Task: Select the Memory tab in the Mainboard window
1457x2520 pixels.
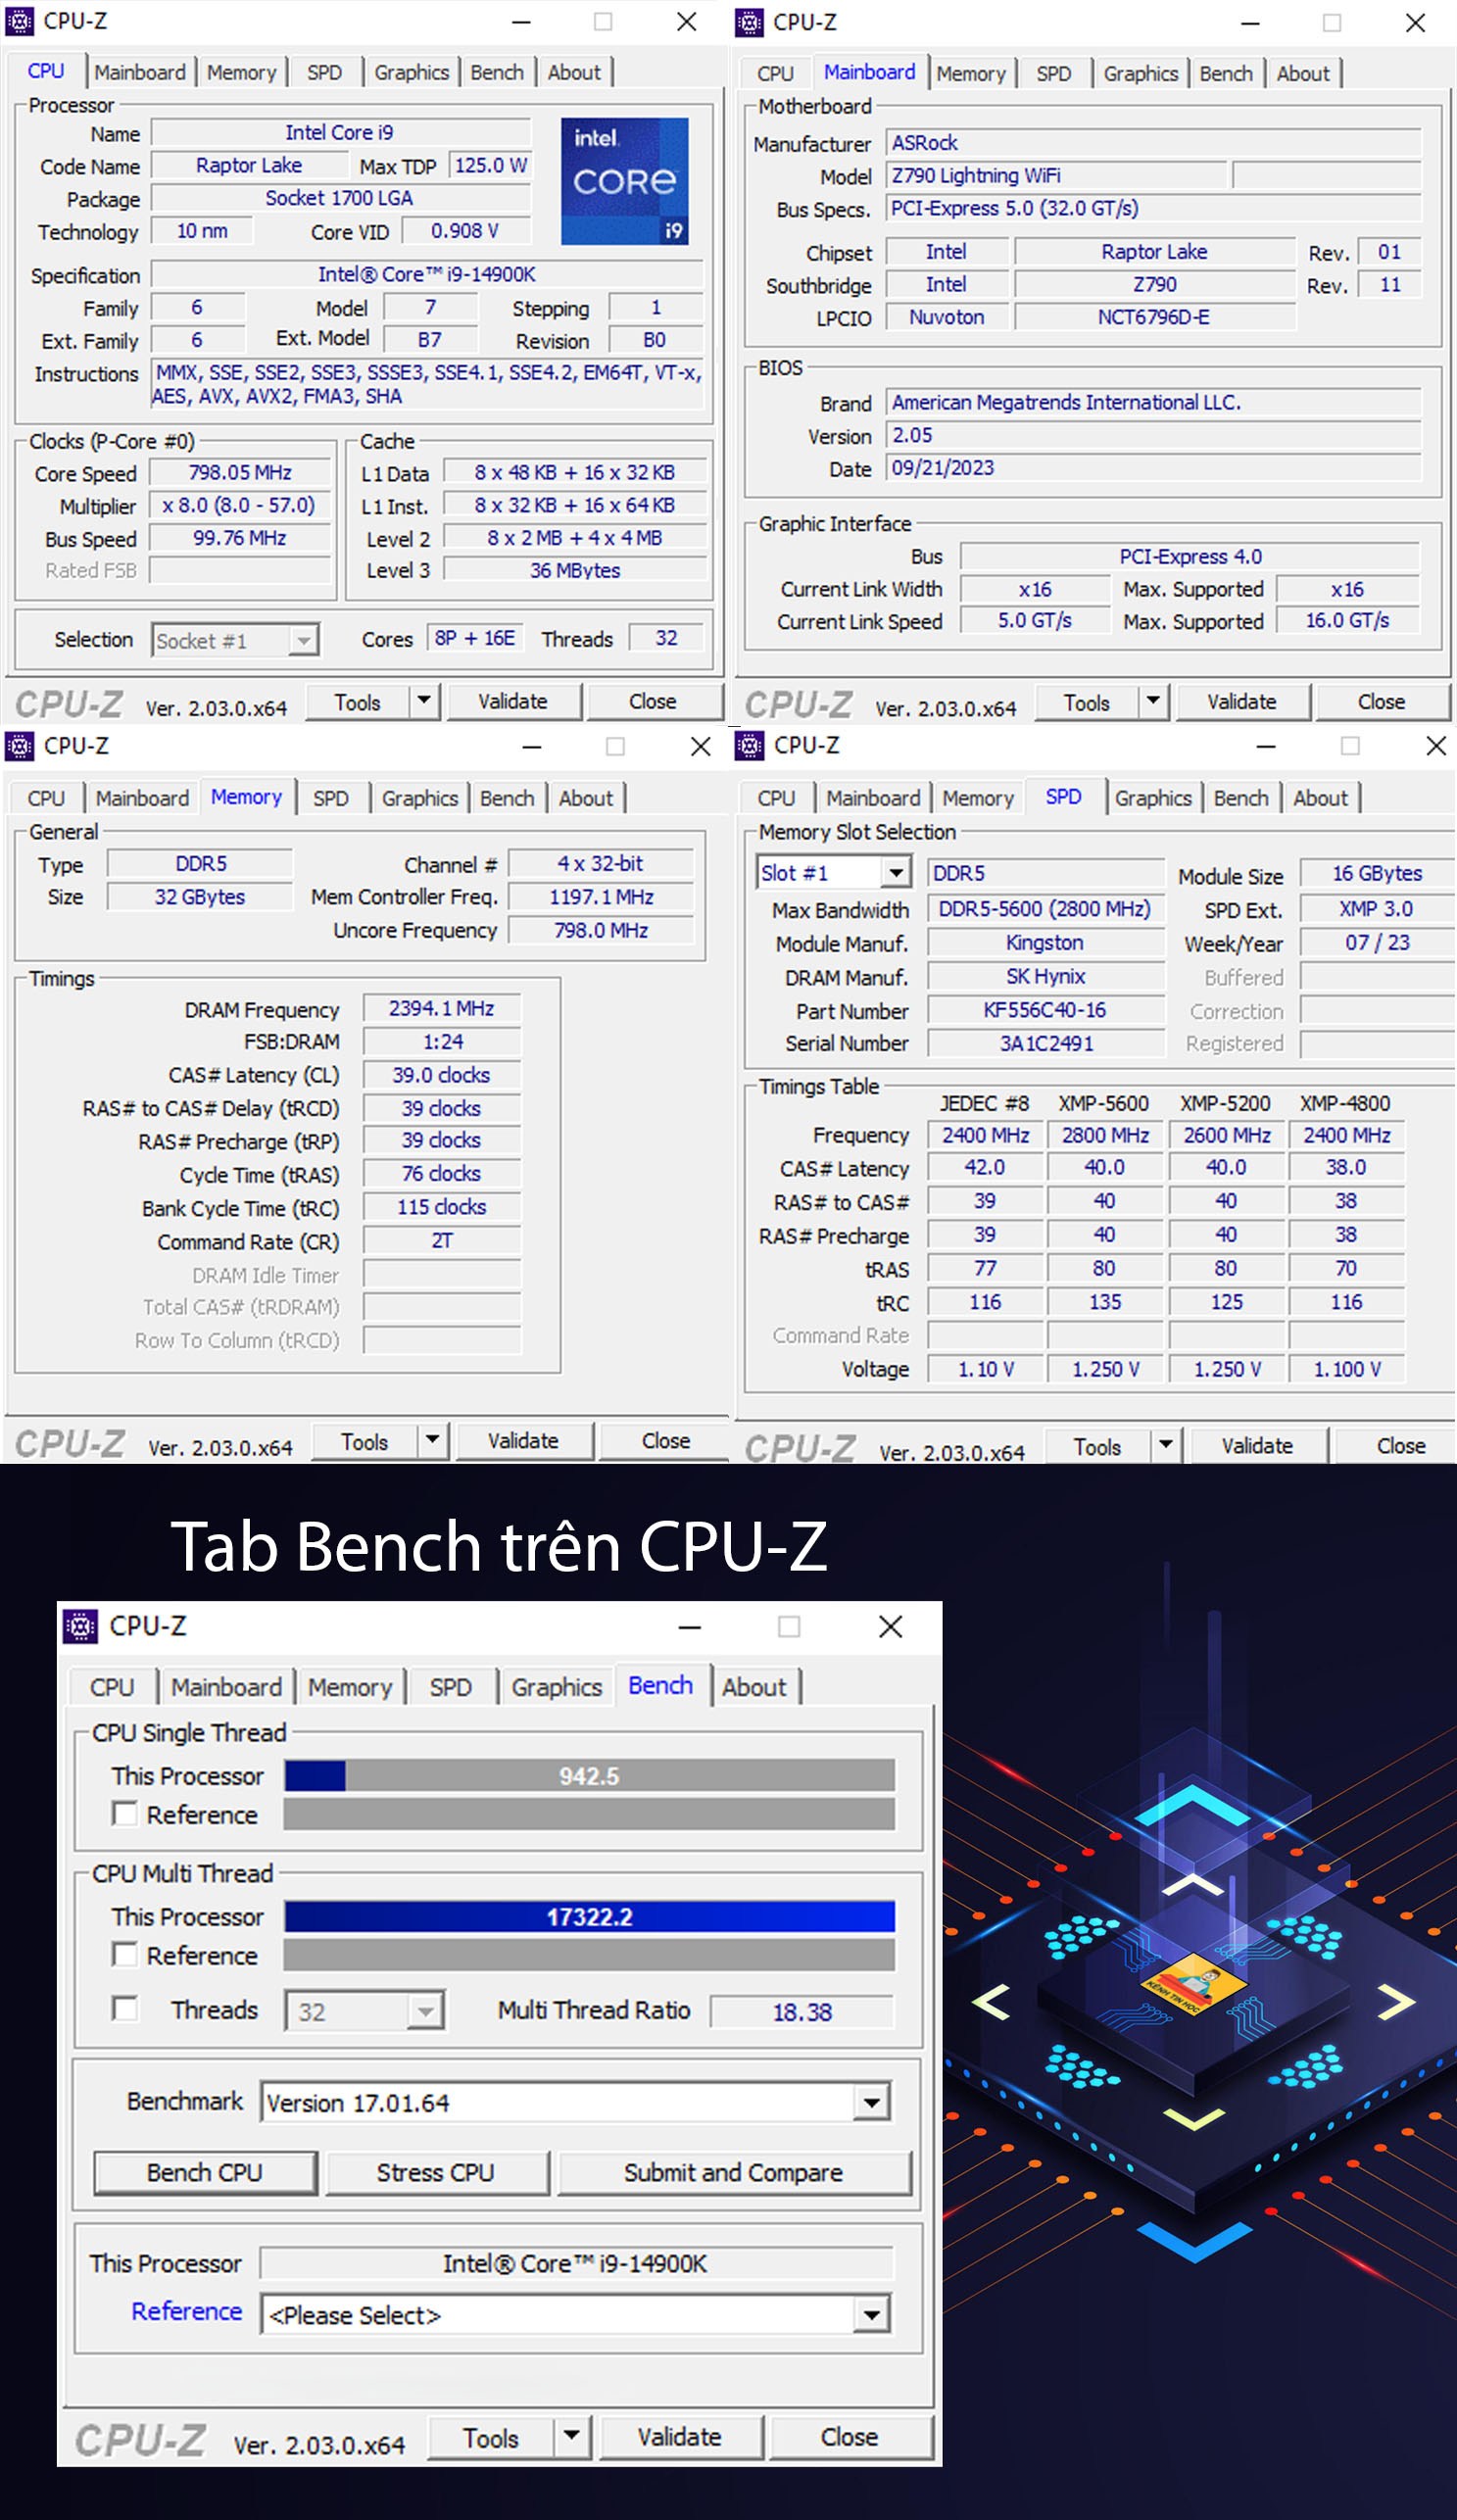Action: [x=971, y=74]
